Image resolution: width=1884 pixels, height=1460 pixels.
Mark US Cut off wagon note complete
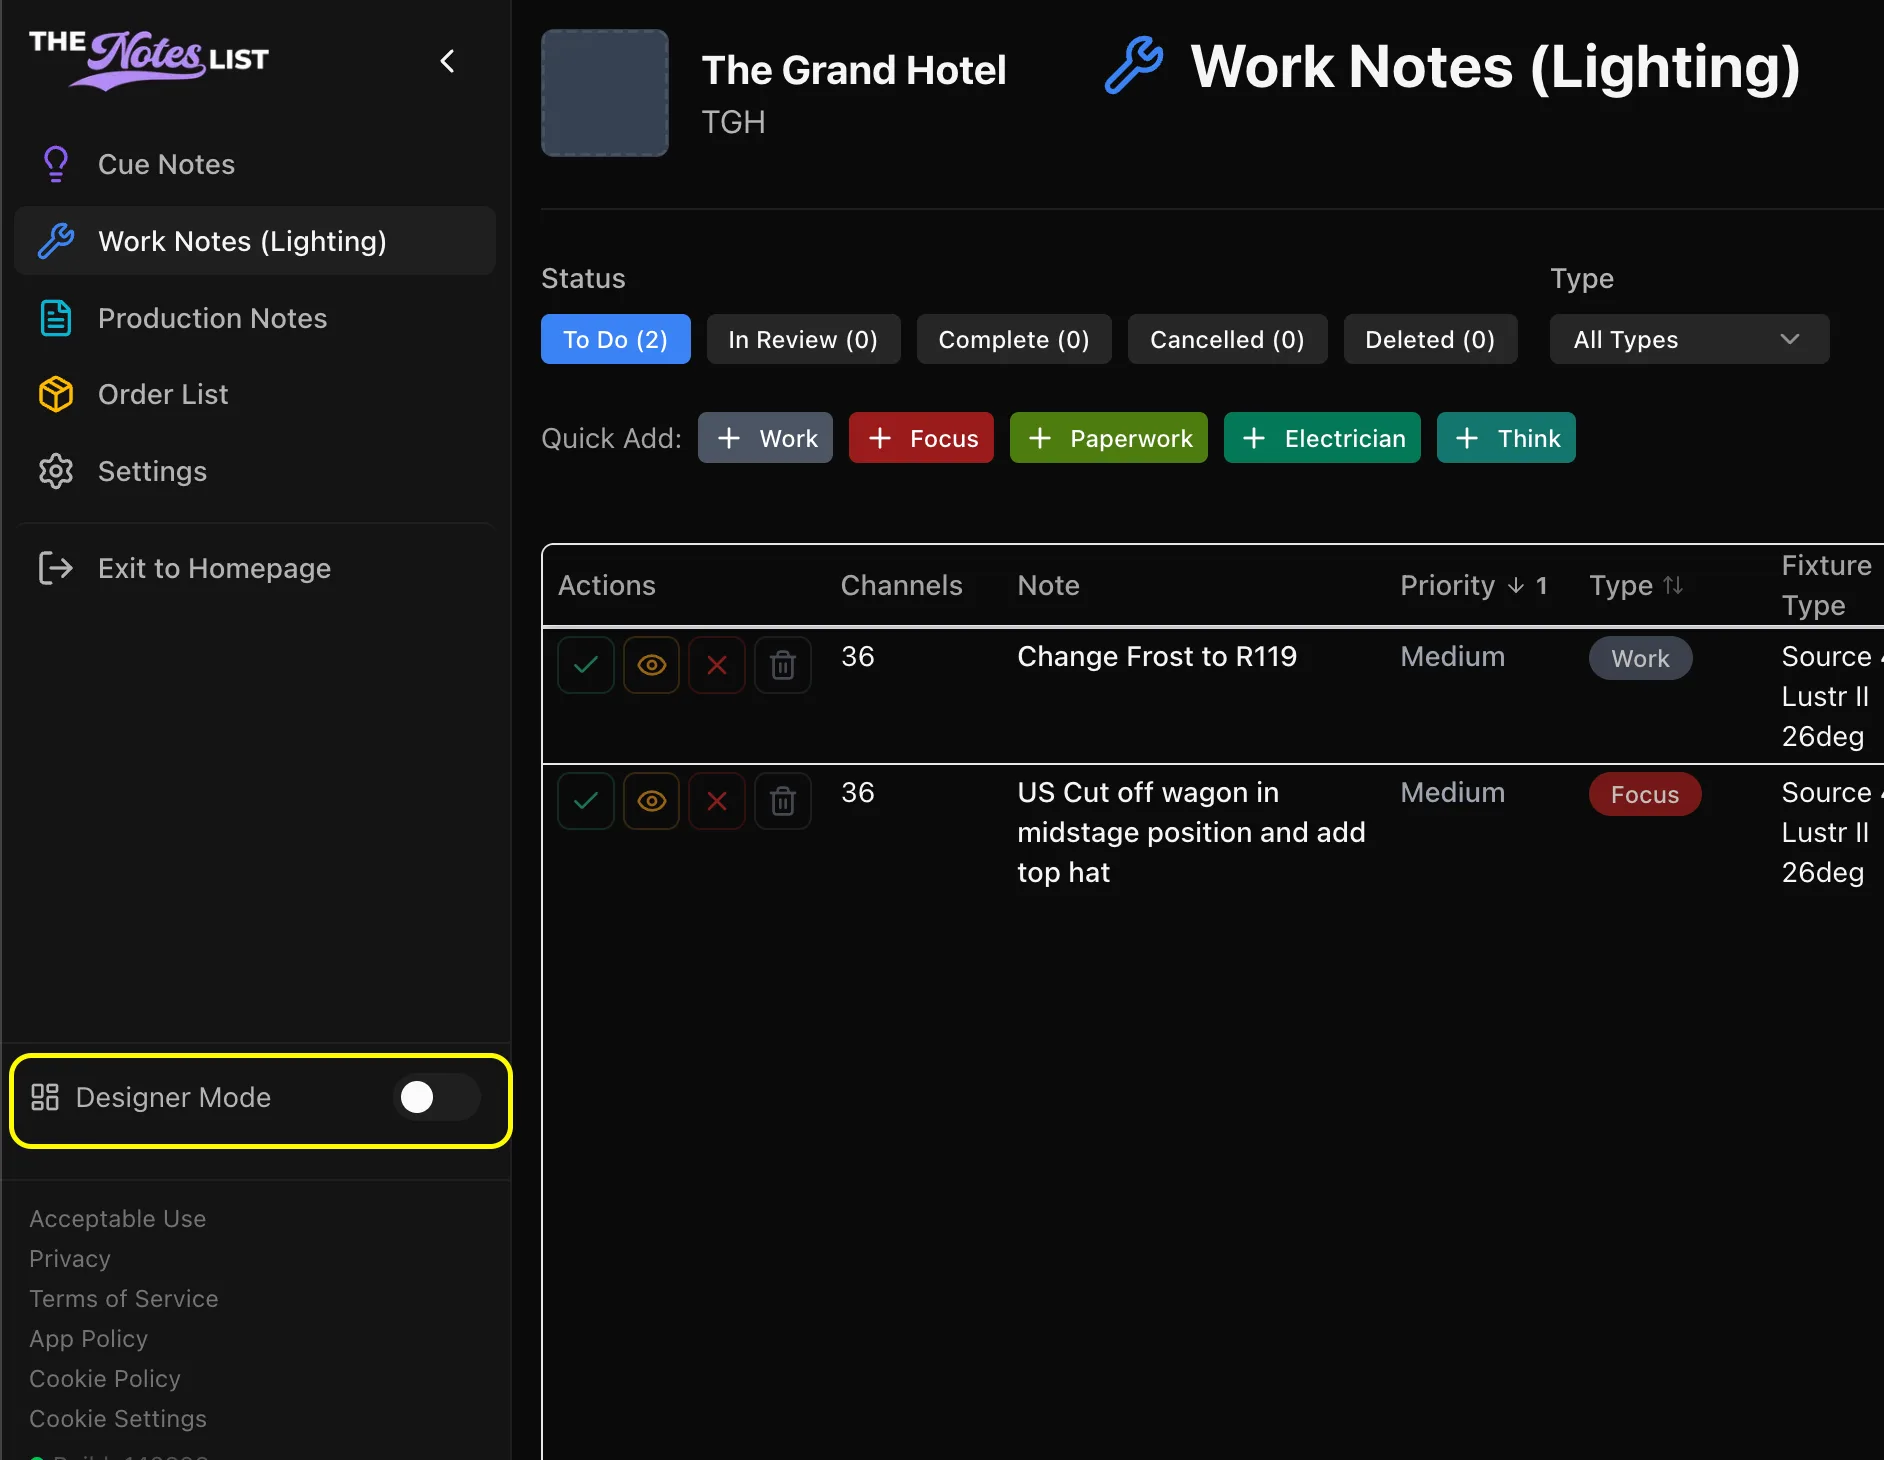click(586, 801)
